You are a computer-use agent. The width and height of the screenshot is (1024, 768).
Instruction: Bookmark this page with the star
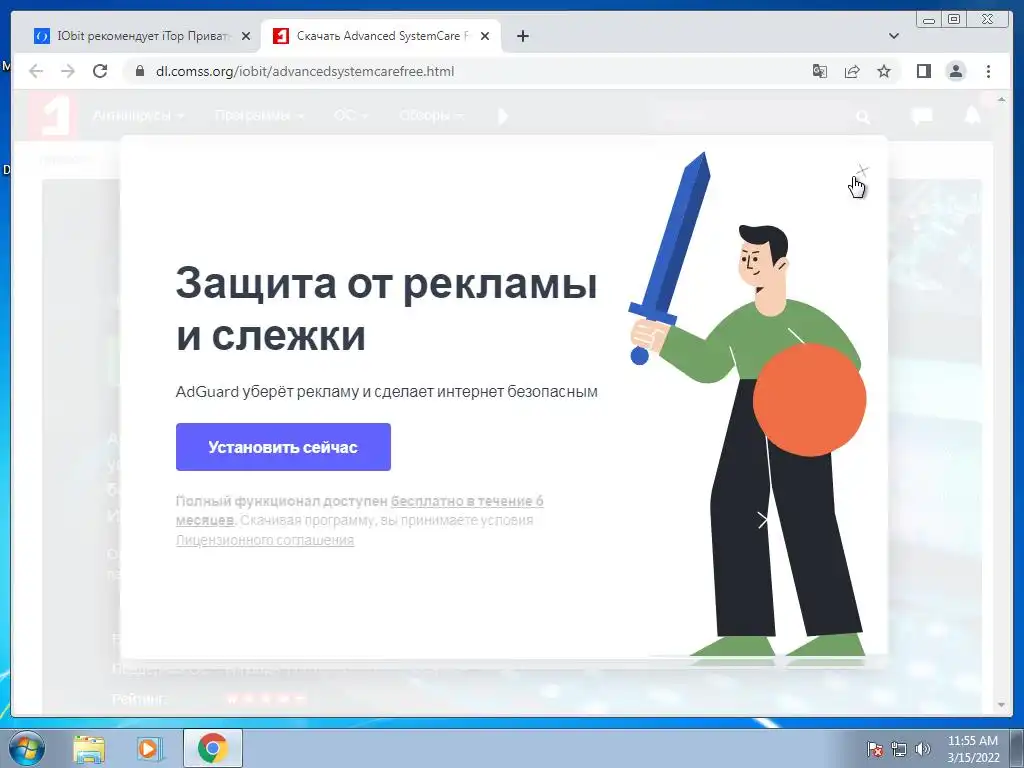coord(884,71)
